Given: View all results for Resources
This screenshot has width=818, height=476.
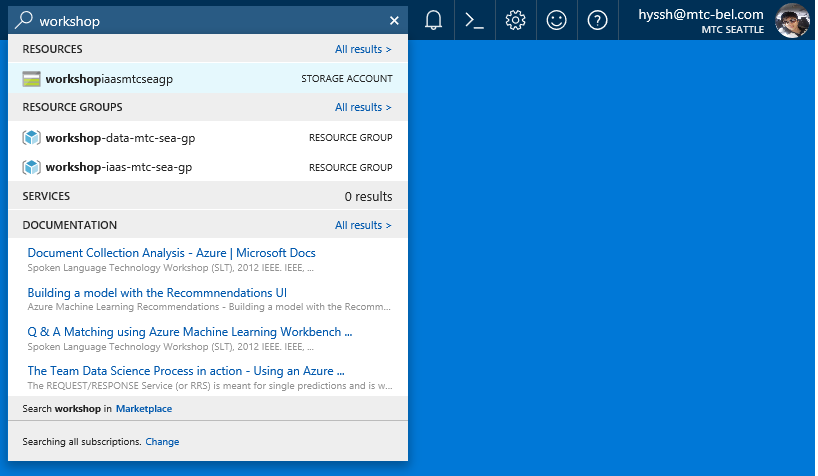Looking at the screenshot, I should point(363,49).
